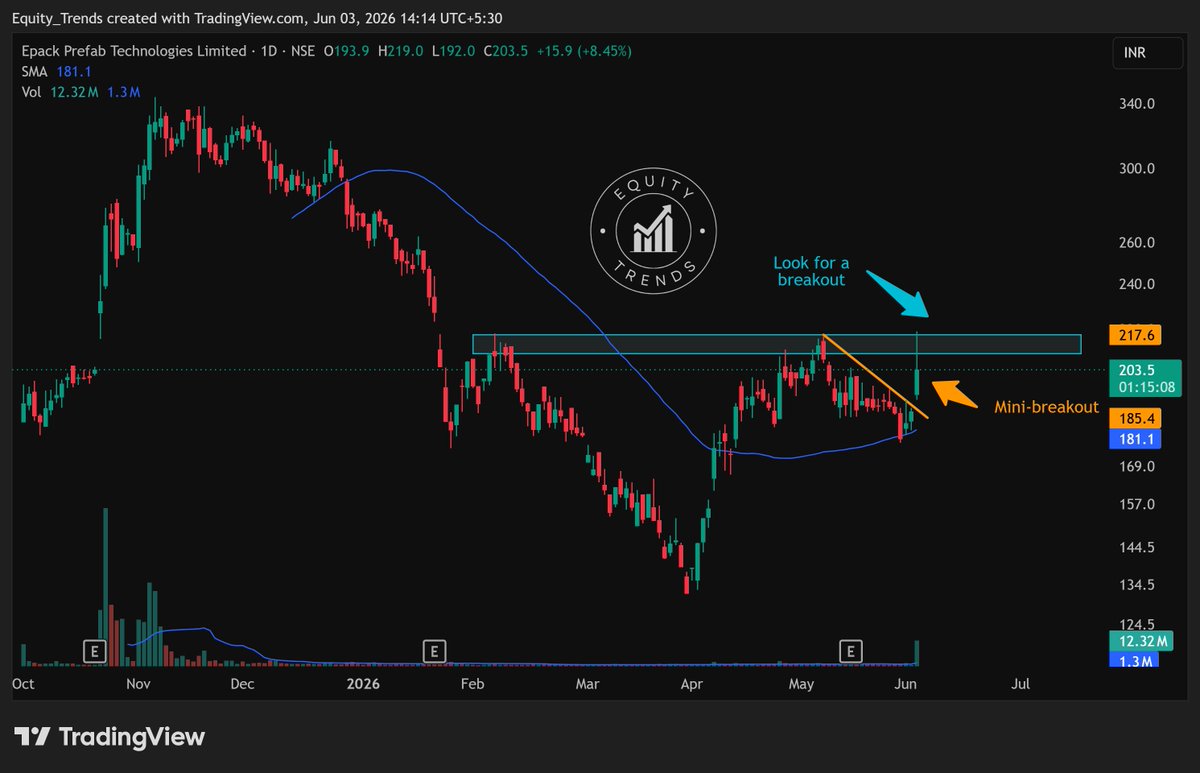Click the Feb label on the time axis
This screenshot has height=773, width=1200.
[x=472, y=685]
